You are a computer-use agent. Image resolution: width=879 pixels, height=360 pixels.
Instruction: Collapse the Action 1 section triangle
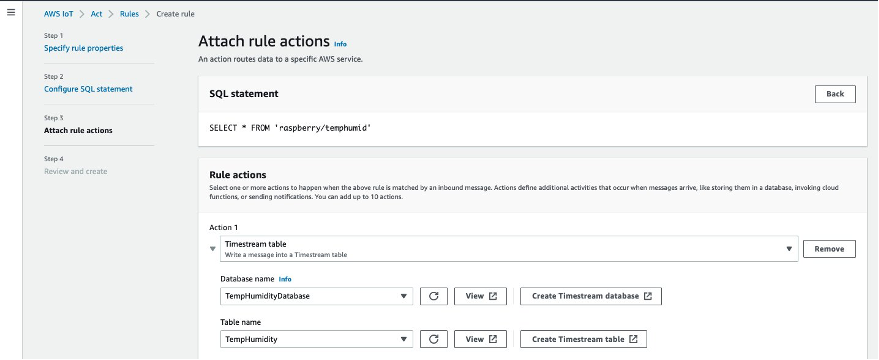click(x=213, y=248)
